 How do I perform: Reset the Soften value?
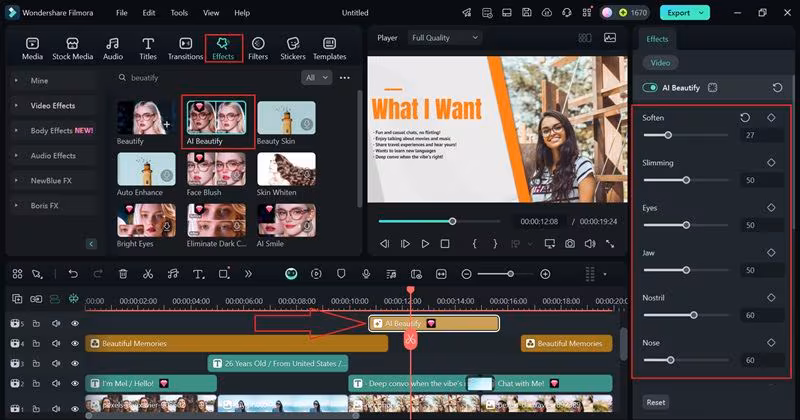pos(745,118)
